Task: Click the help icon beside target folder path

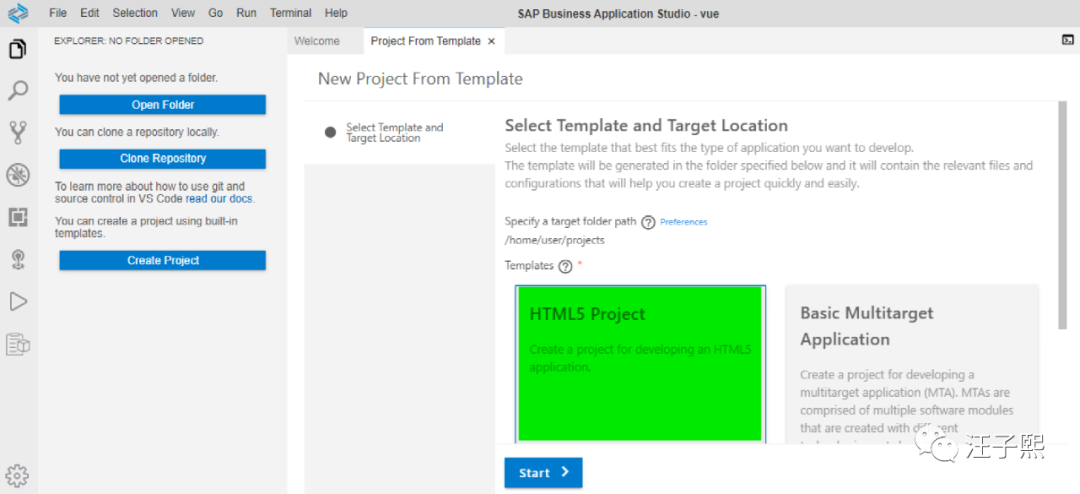Action: tap(648, 223)
